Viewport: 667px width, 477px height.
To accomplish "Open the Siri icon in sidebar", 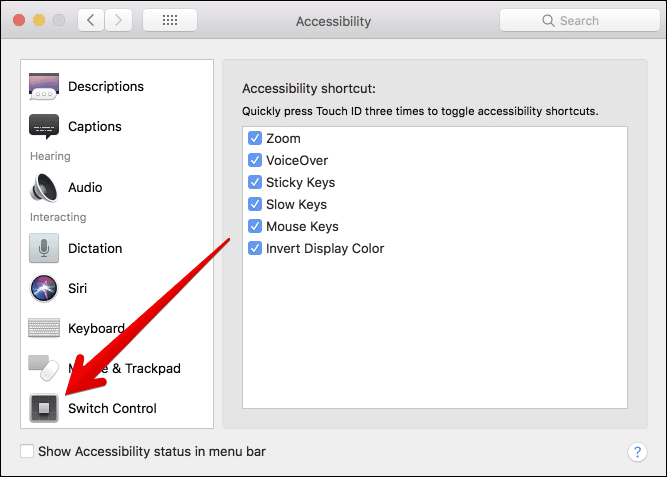I will click(44, 288).
